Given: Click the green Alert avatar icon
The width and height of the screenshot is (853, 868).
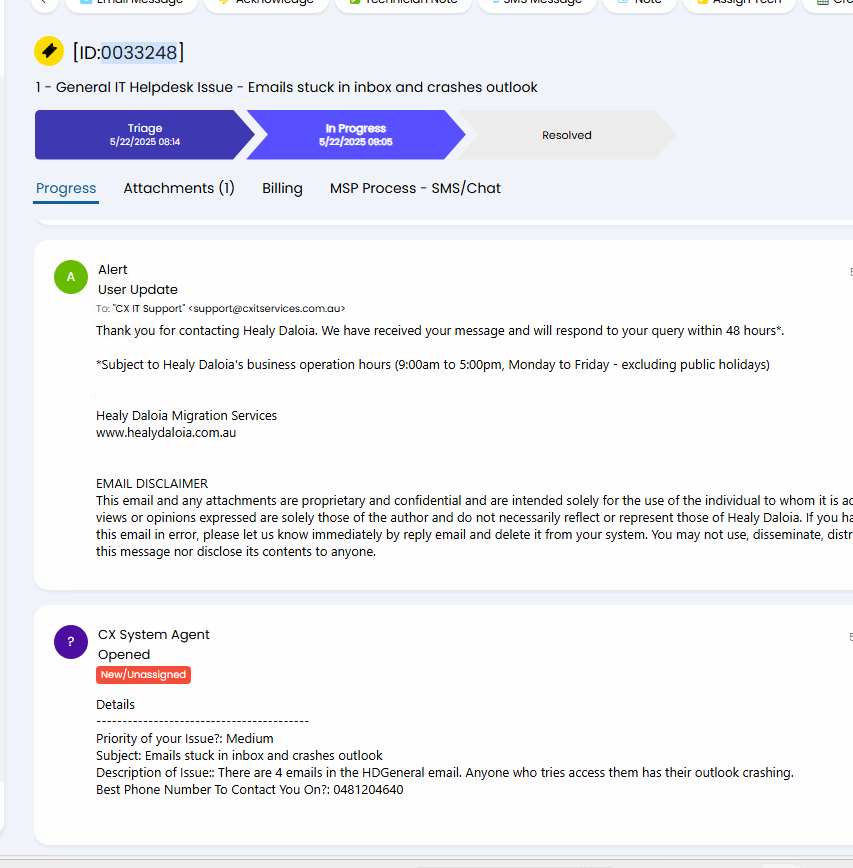Looking at the screenshot, I should point(71,277).
